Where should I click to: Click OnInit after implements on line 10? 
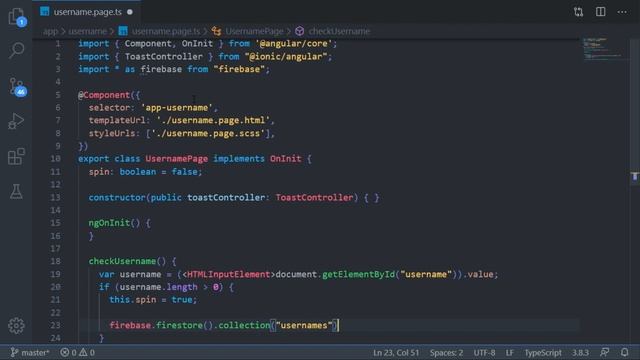285,158
